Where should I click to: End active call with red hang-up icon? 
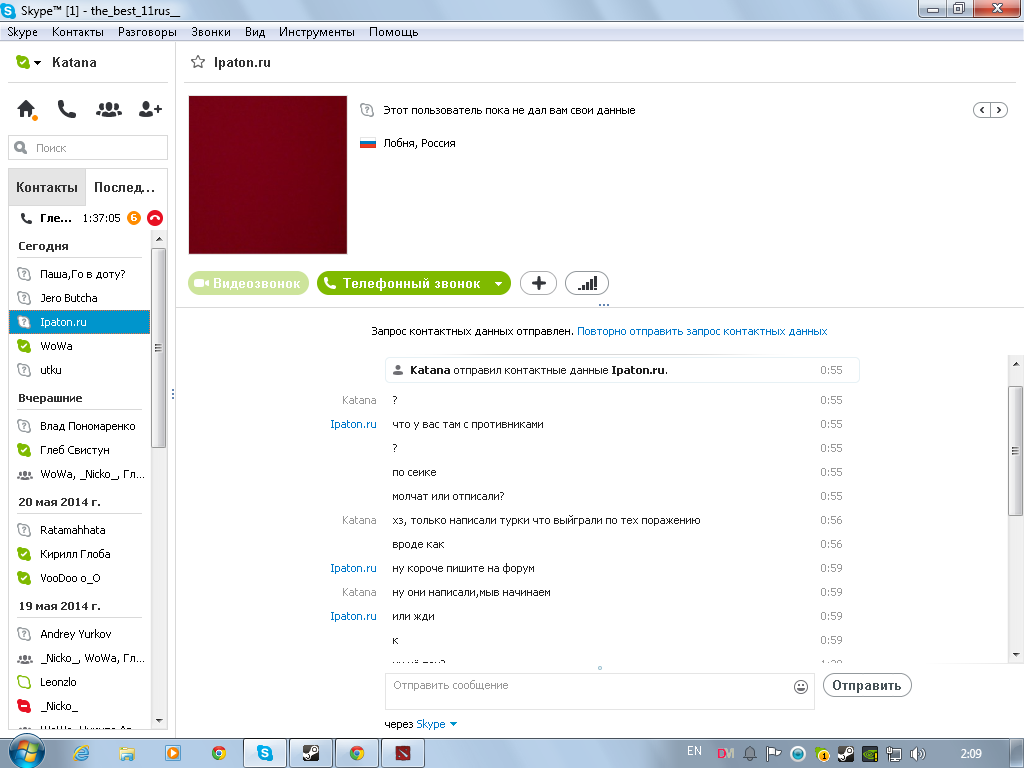(155, 218)
